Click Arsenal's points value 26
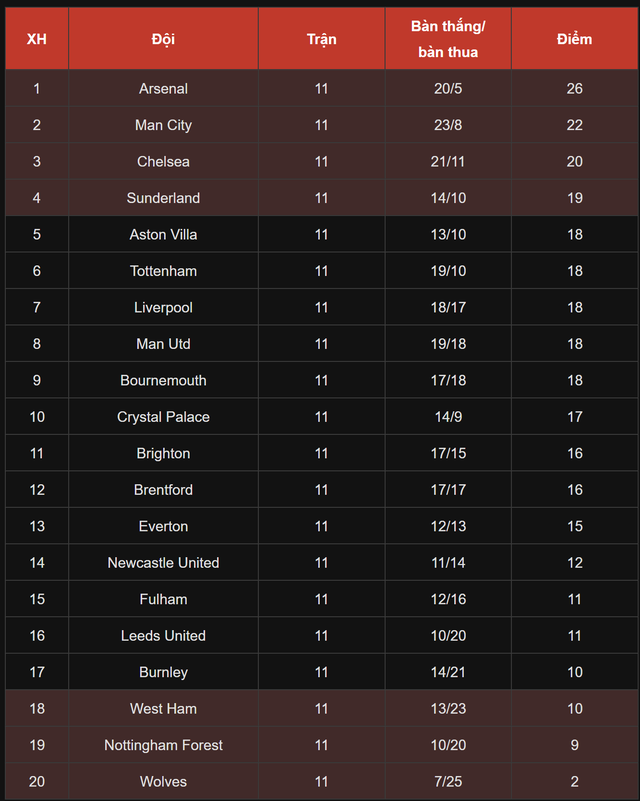 [574, 88]
